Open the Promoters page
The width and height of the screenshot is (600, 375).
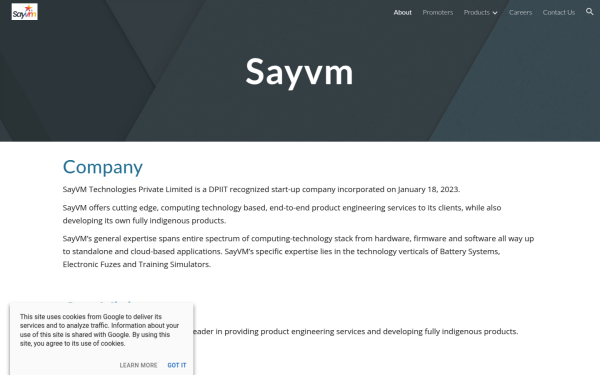click(438, 13)
